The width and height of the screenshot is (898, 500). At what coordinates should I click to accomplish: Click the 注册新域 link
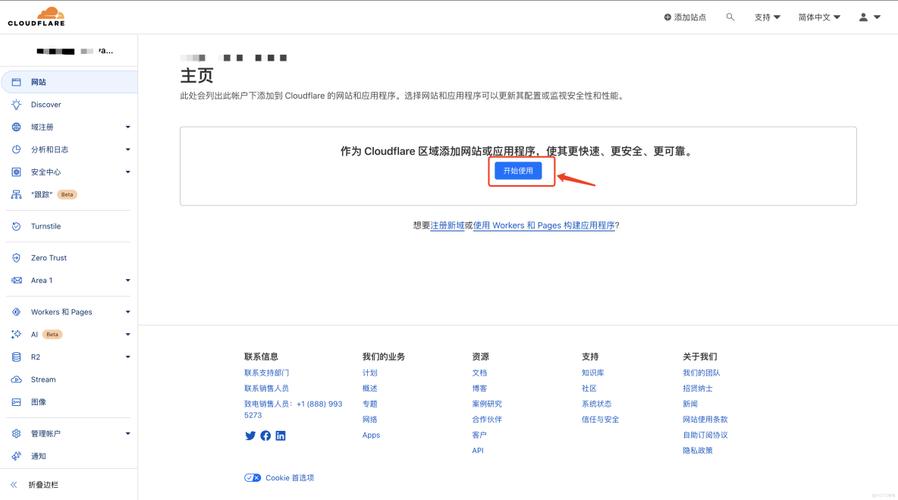pos(447,225)
